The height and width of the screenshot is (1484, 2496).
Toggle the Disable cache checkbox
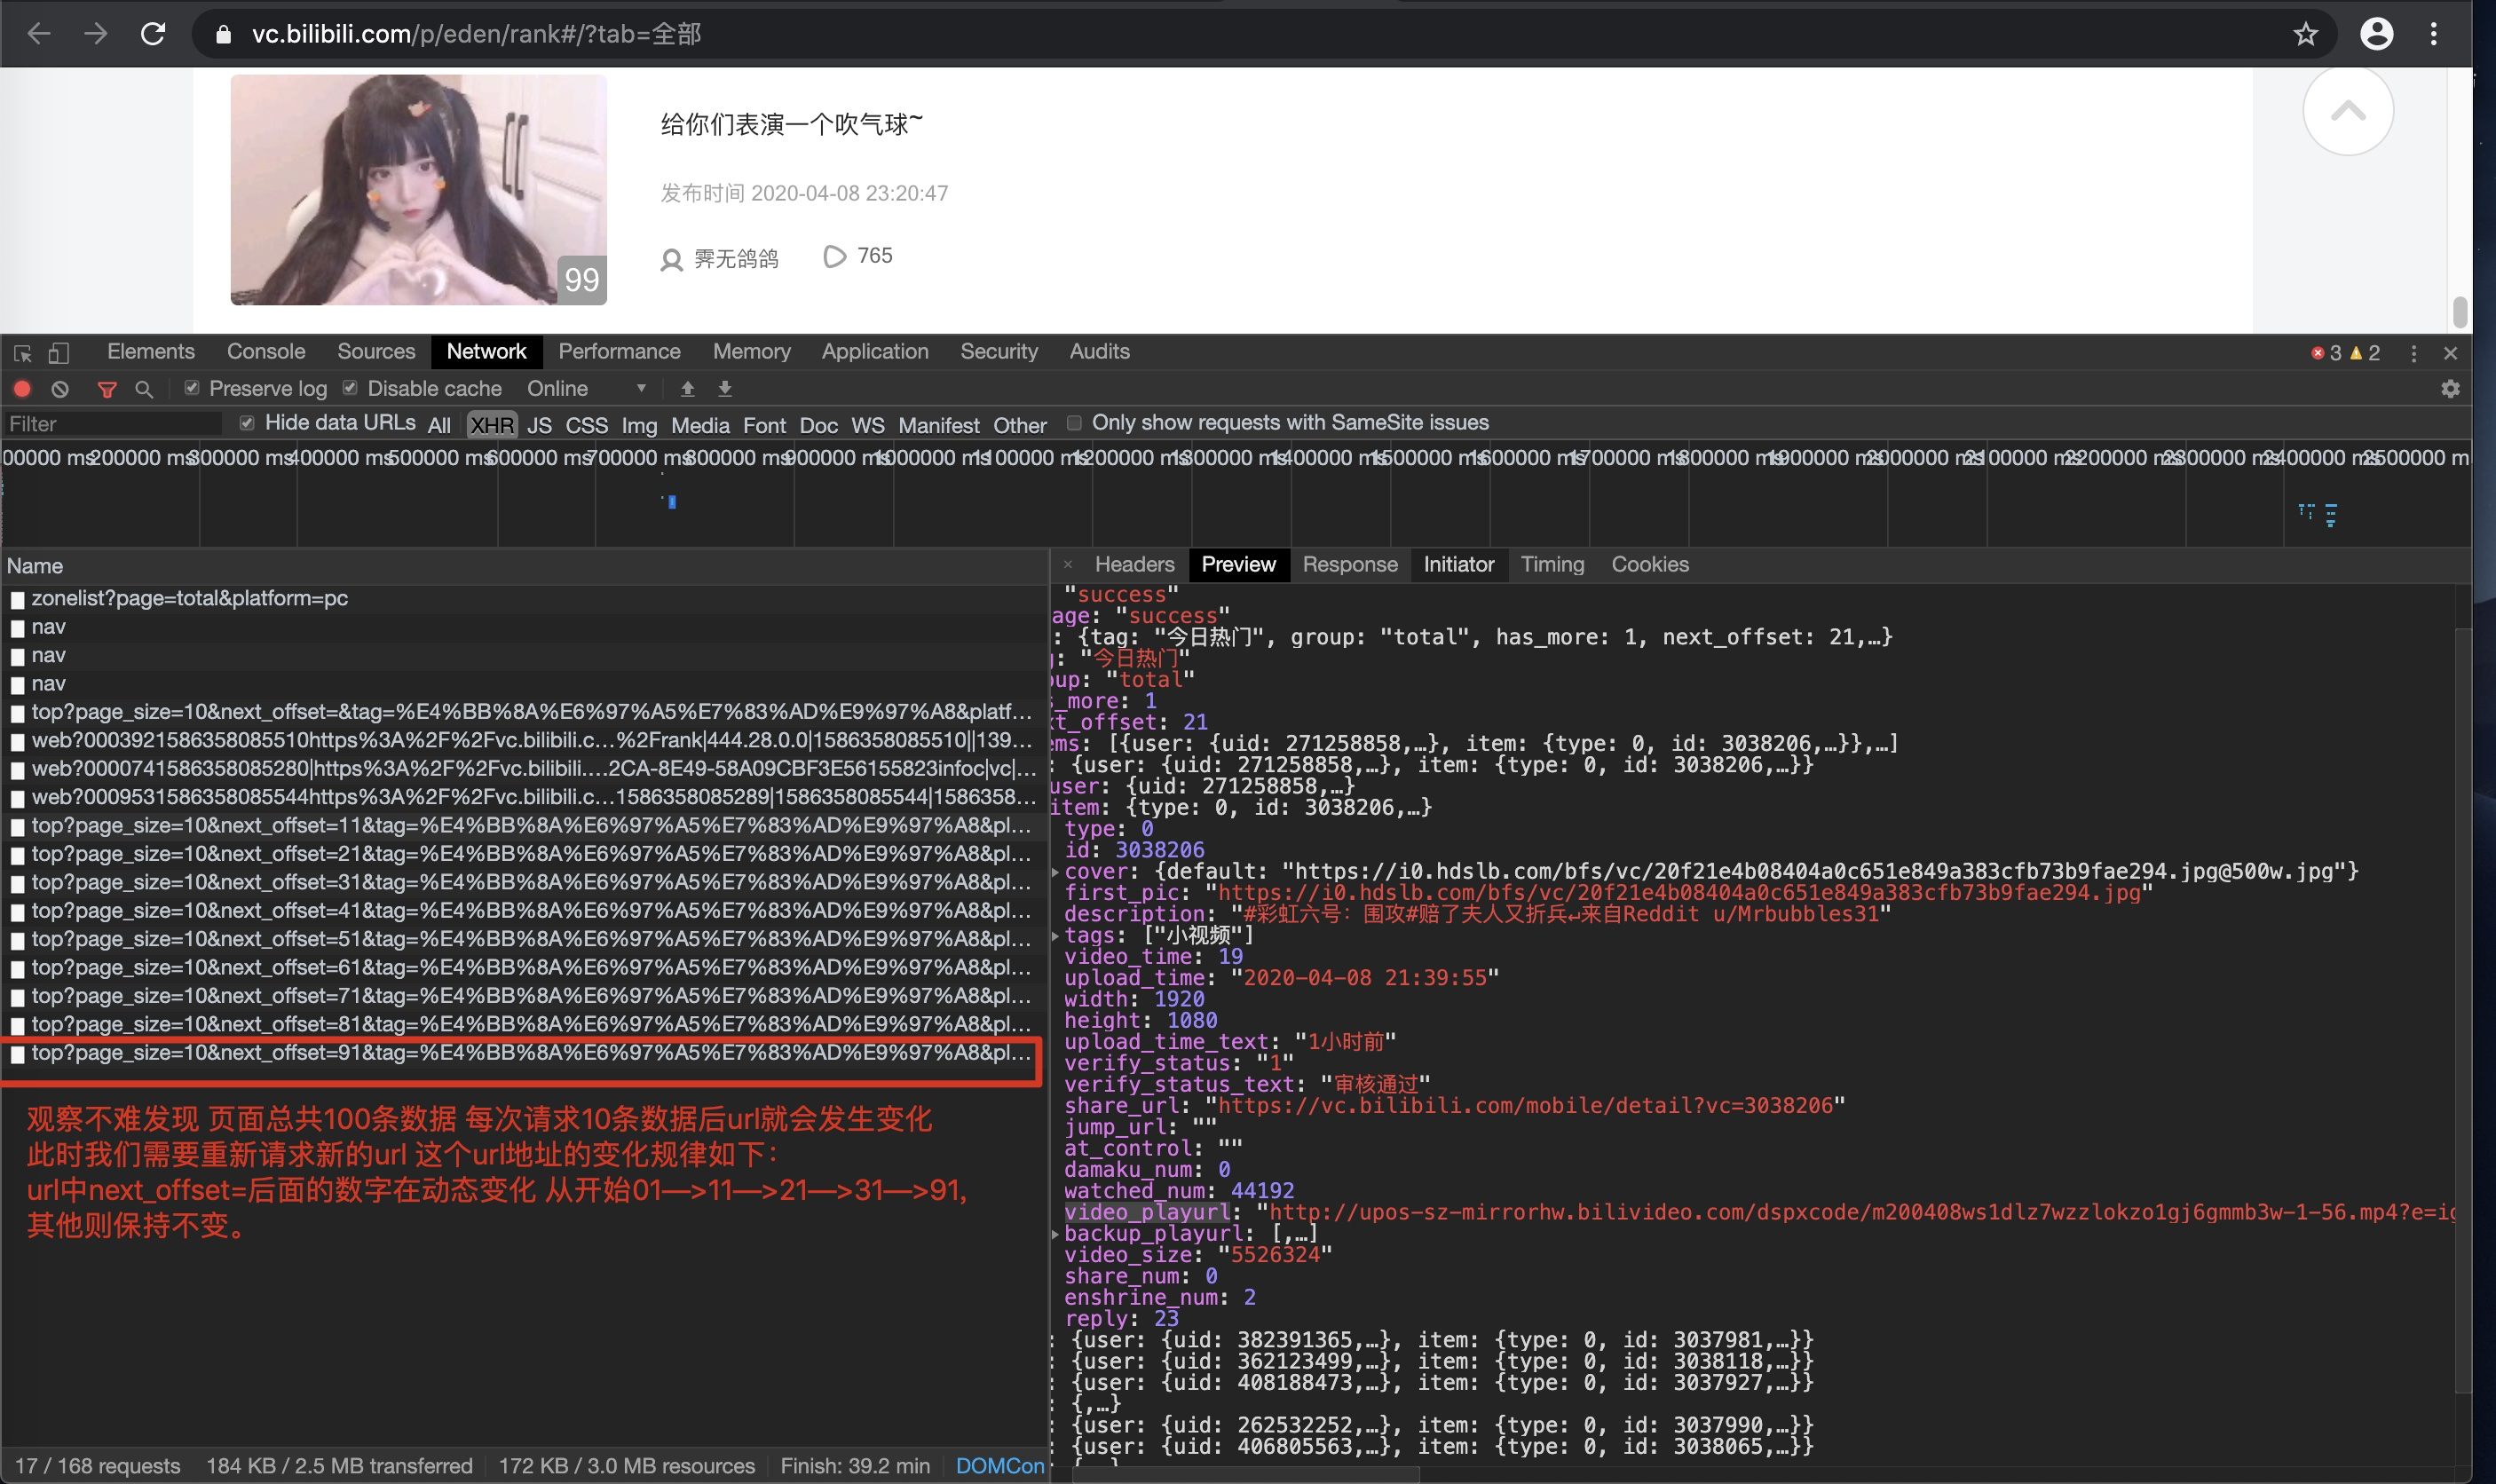coord(350,388)
